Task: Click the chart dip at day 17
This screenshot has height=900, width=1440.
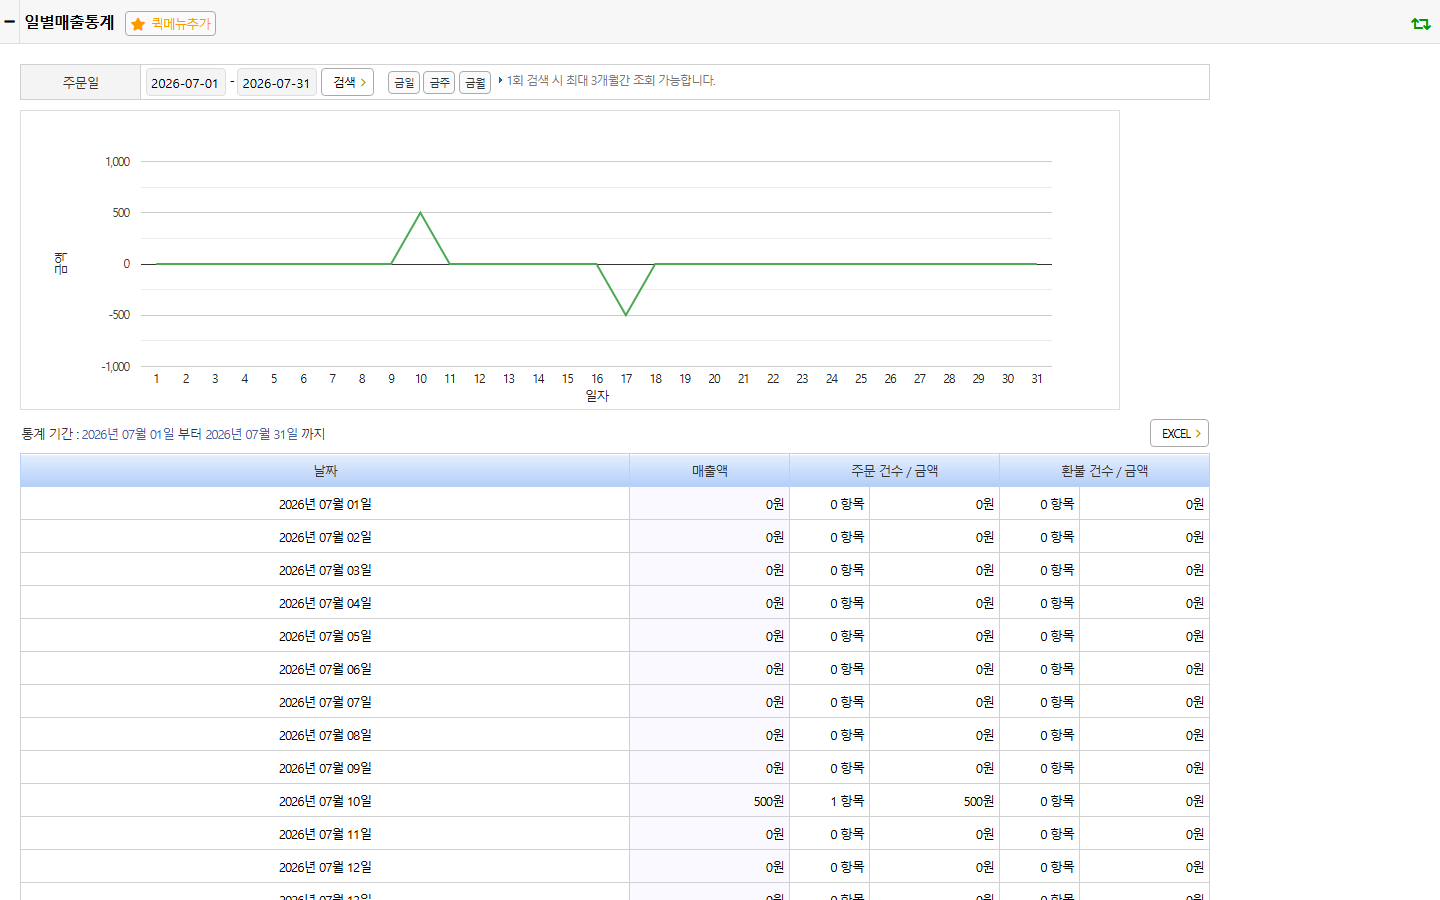Action: tap(626, 315)
